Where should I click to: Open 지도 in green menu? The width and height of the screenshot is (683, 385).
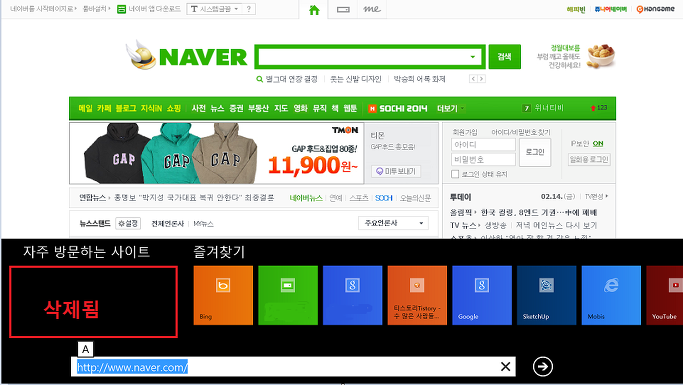[281, 108]
